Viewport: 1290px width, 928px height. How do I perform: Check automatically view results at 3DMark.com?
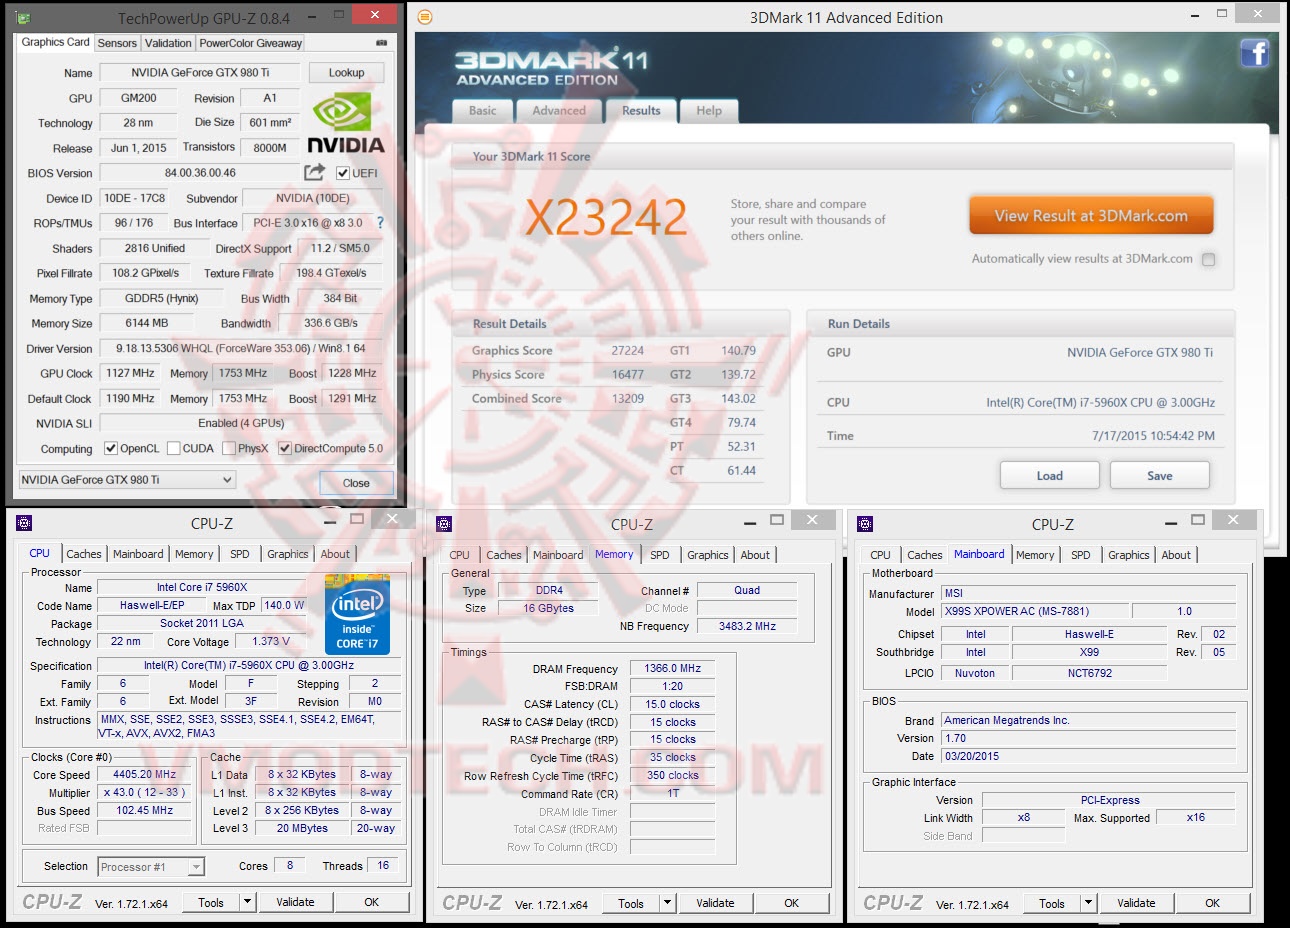[x=1208, y=259]
